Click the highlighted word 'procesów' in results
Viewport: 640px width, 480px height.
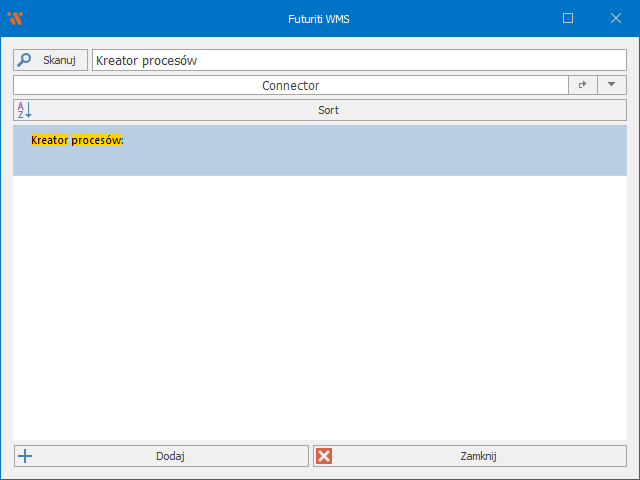(96, 140)
